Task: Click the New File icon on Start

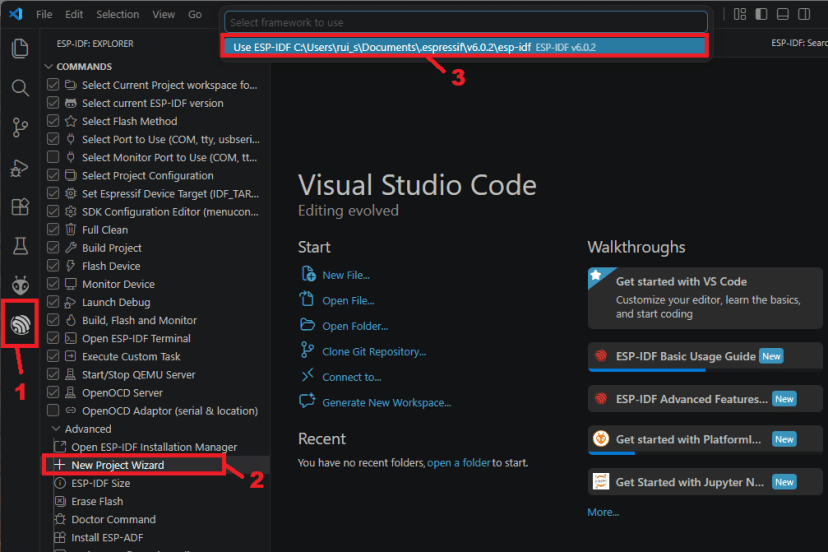Action: click(x=307, y=274)
